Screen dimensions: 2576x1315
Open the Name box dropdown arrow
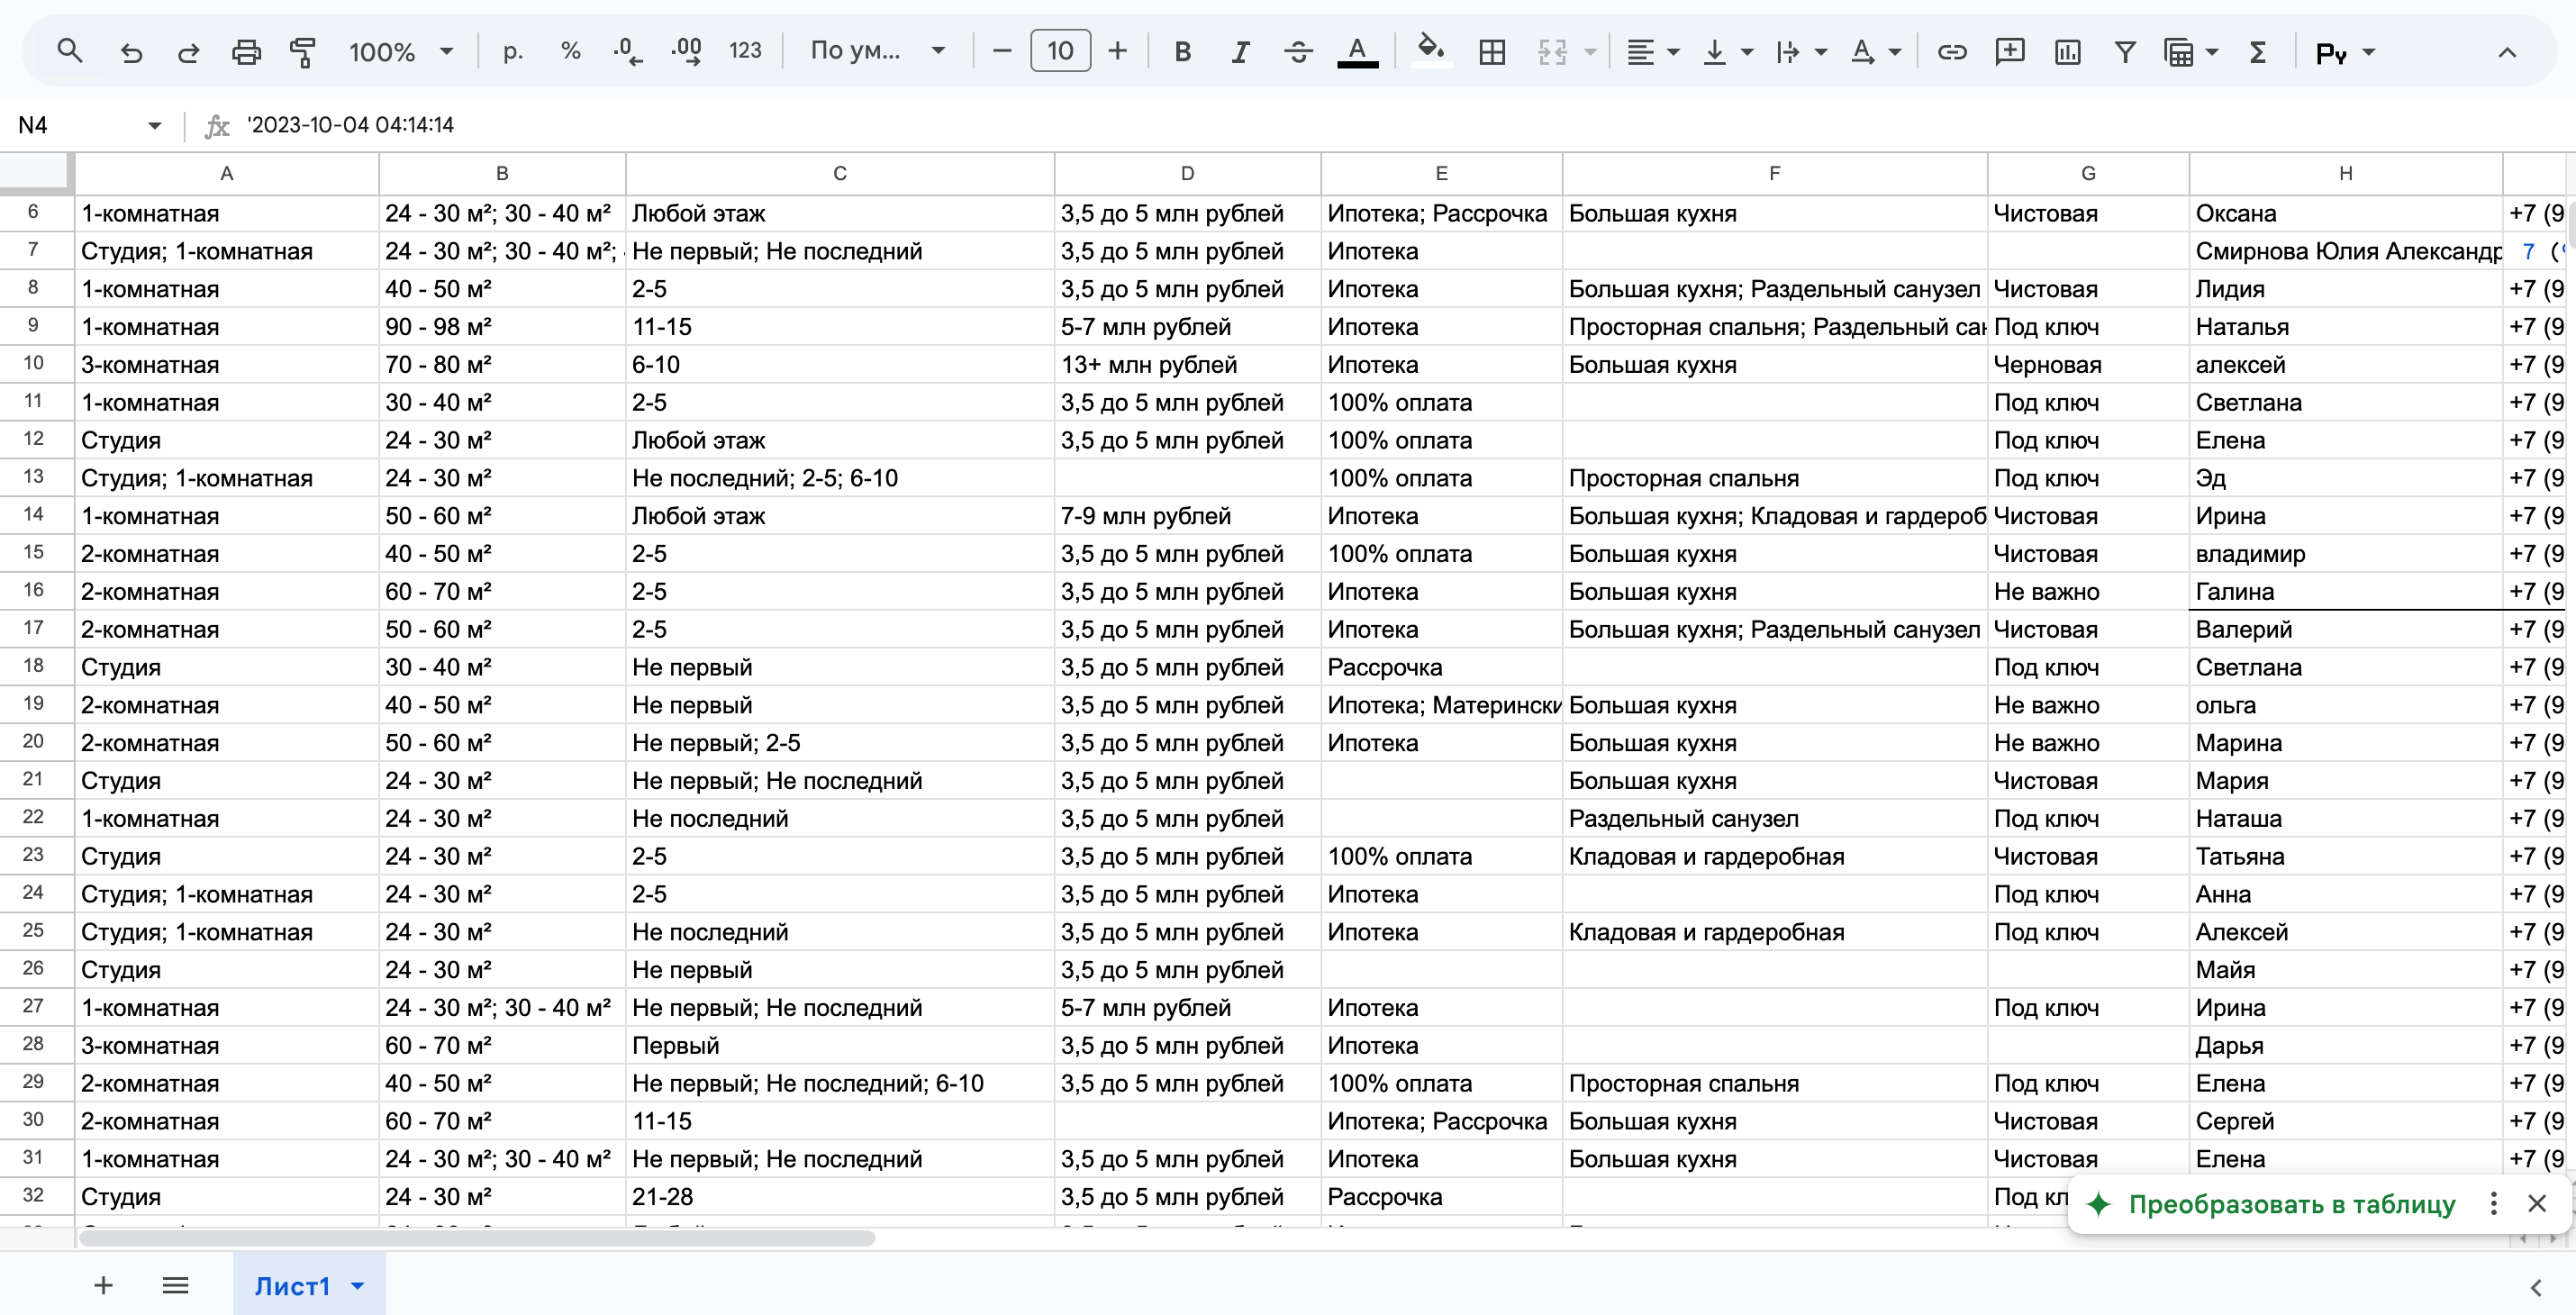coord(154,125)
